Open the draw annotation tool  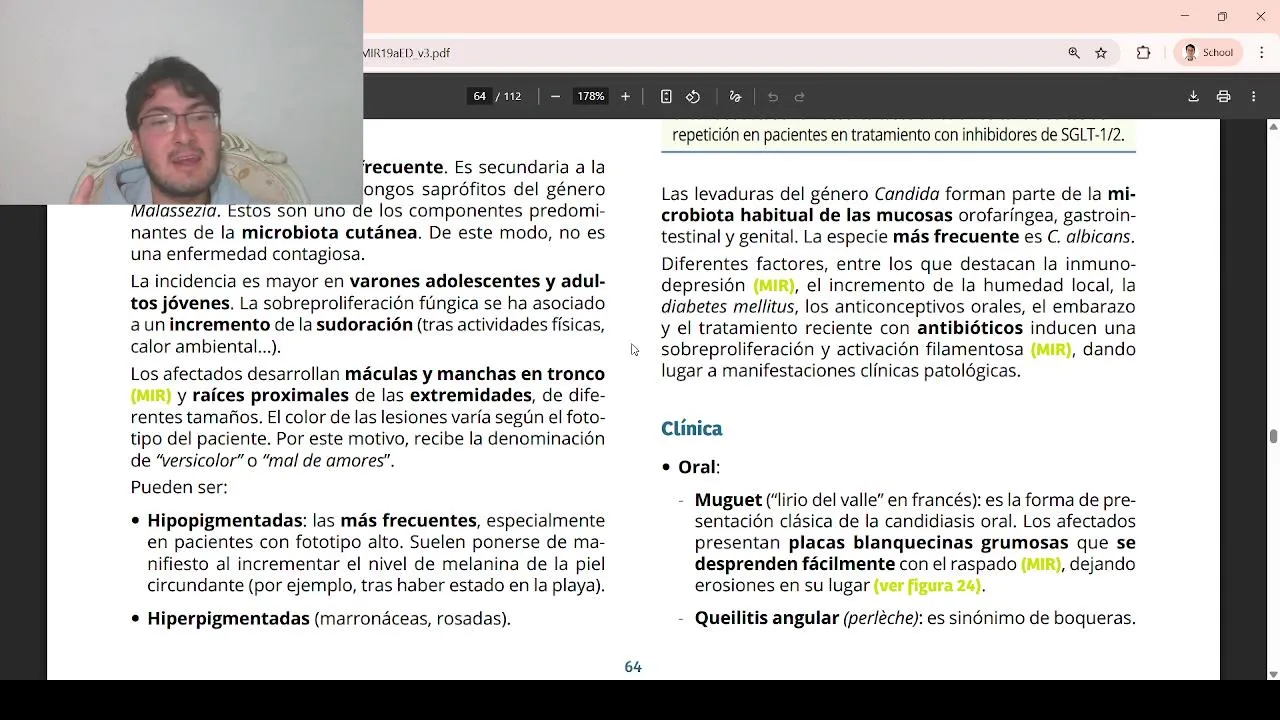pos(735,97)
